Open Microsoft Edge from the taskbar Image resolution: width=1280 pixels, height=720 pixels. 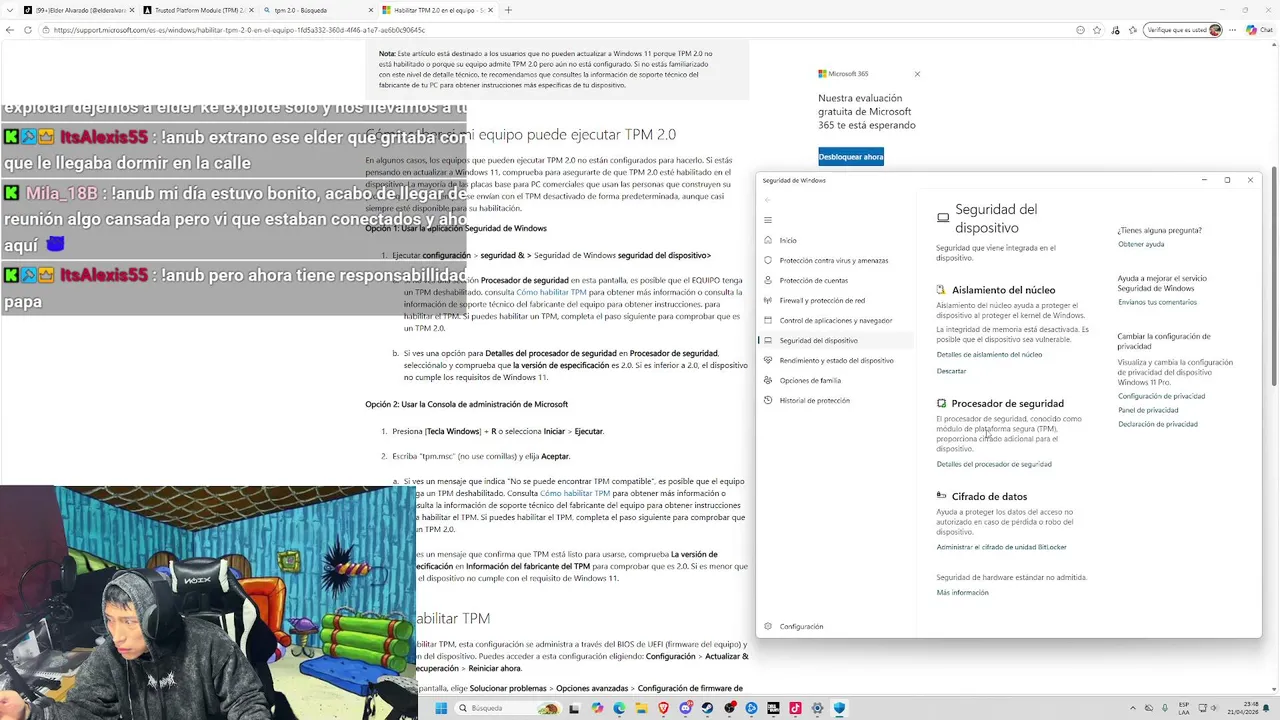coord(619,708)
